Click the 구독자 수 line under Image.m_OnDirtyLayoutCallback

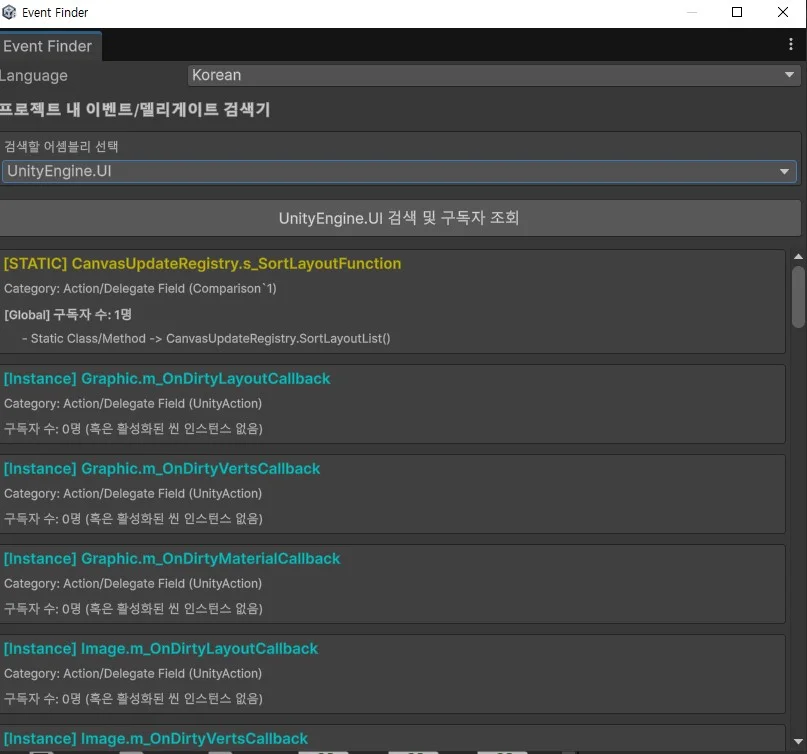point(133,699)
